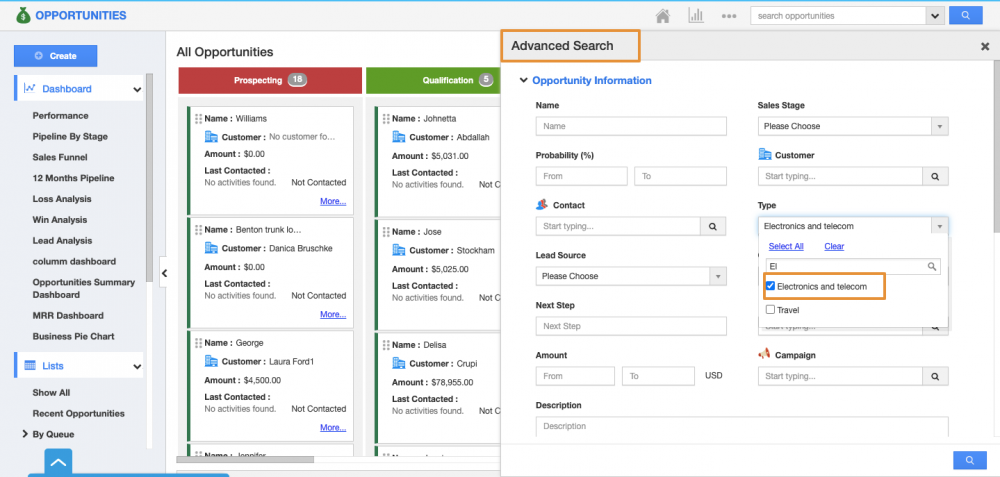This screenshot has width=1000, height=477.
Task: Click the home icon in top bar
Action: pyautogui.click(x=662, y=16)
